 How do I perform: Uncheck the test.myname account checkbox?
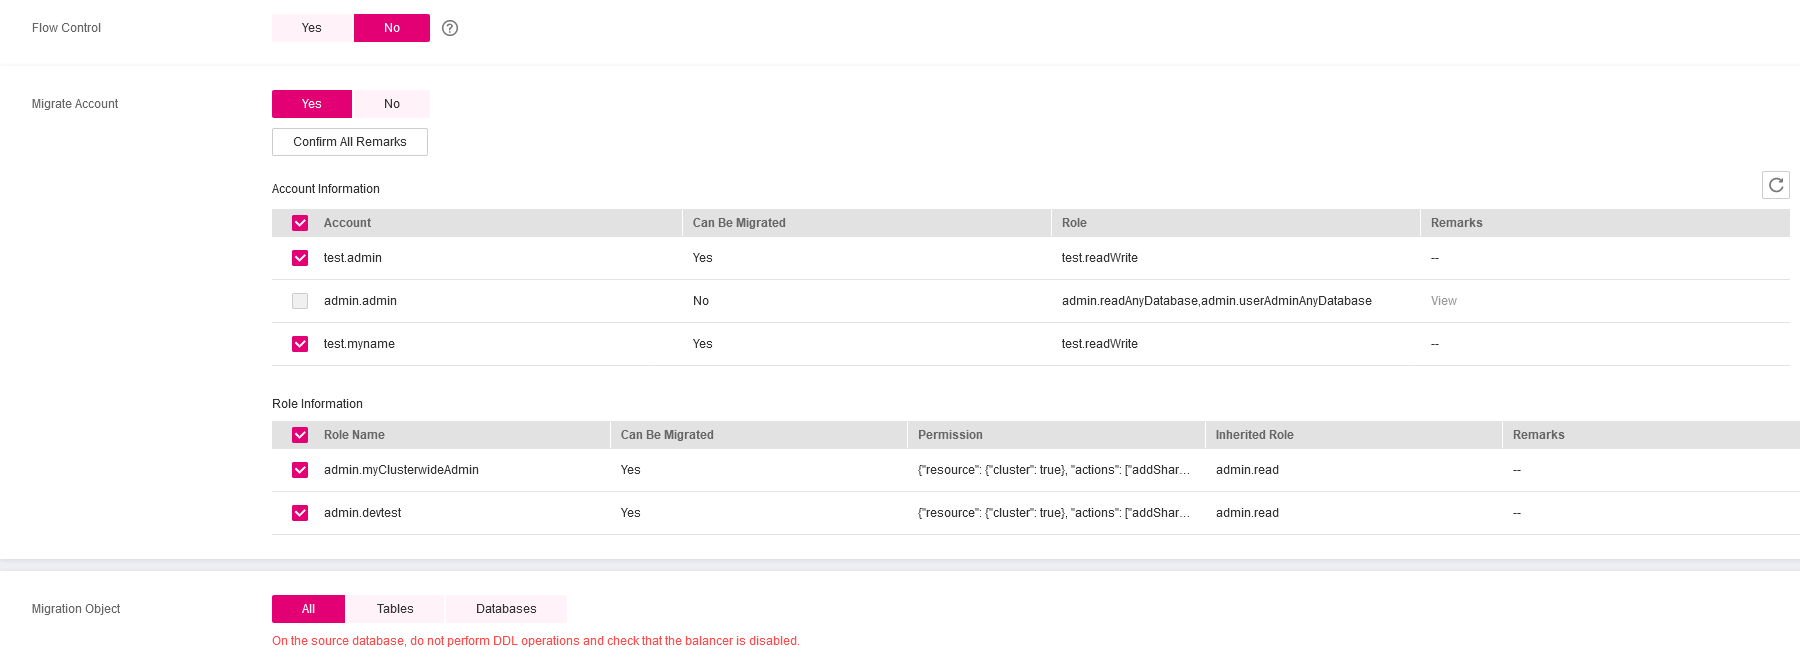(x=300, y=344)
